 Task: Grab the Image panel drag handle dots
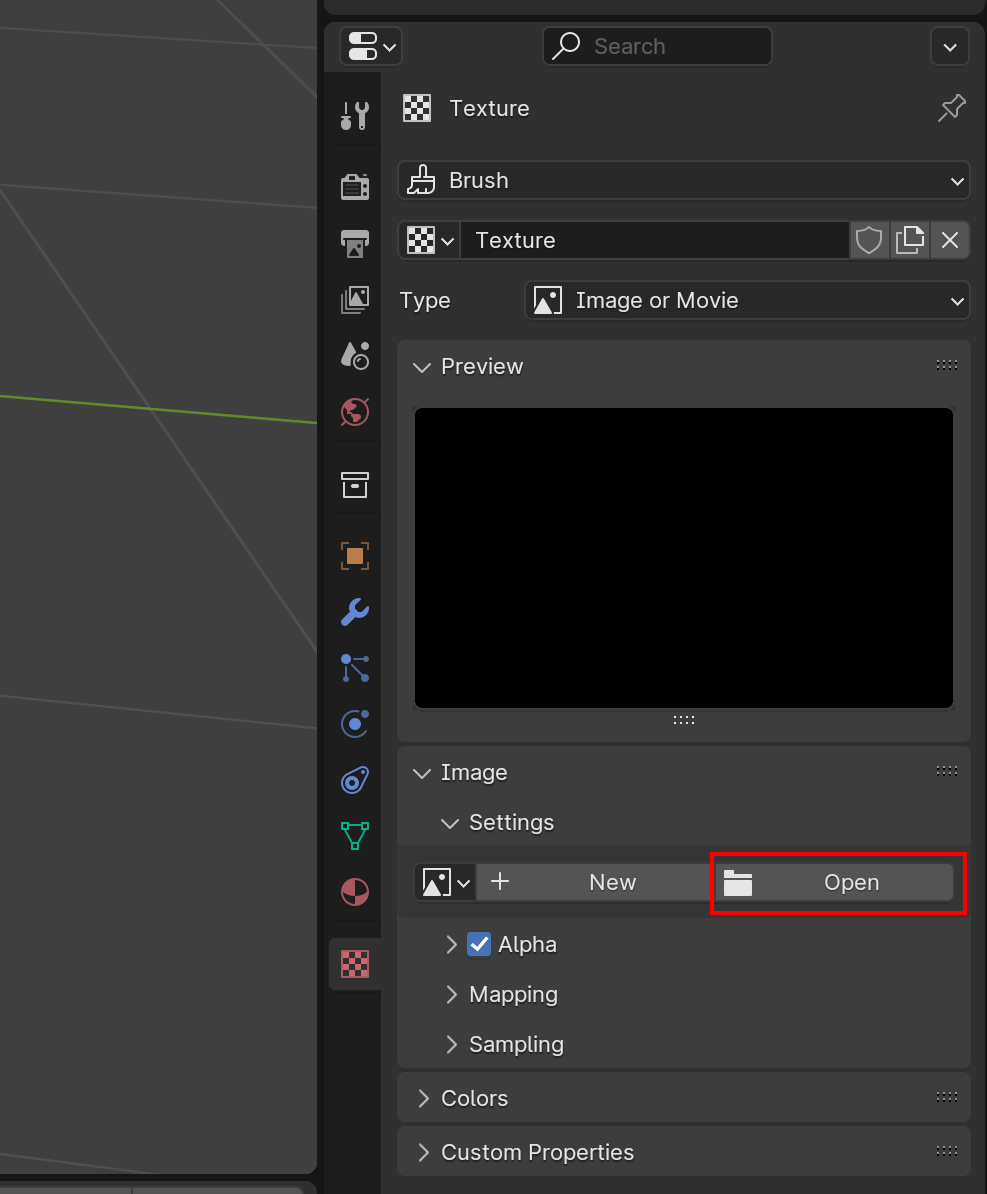click(947, 771)
